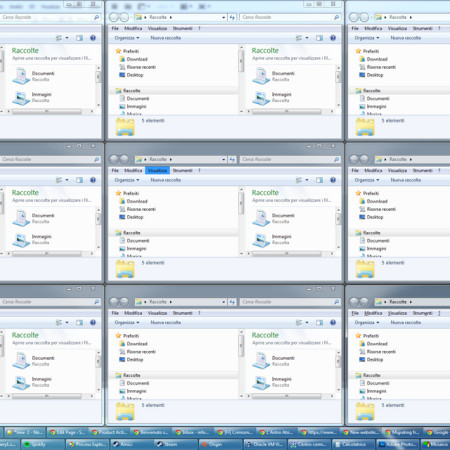This screenshot has width=450, height=450.
Task: Open Adobe Photoshop taskbar button
Action: point(398,444)
